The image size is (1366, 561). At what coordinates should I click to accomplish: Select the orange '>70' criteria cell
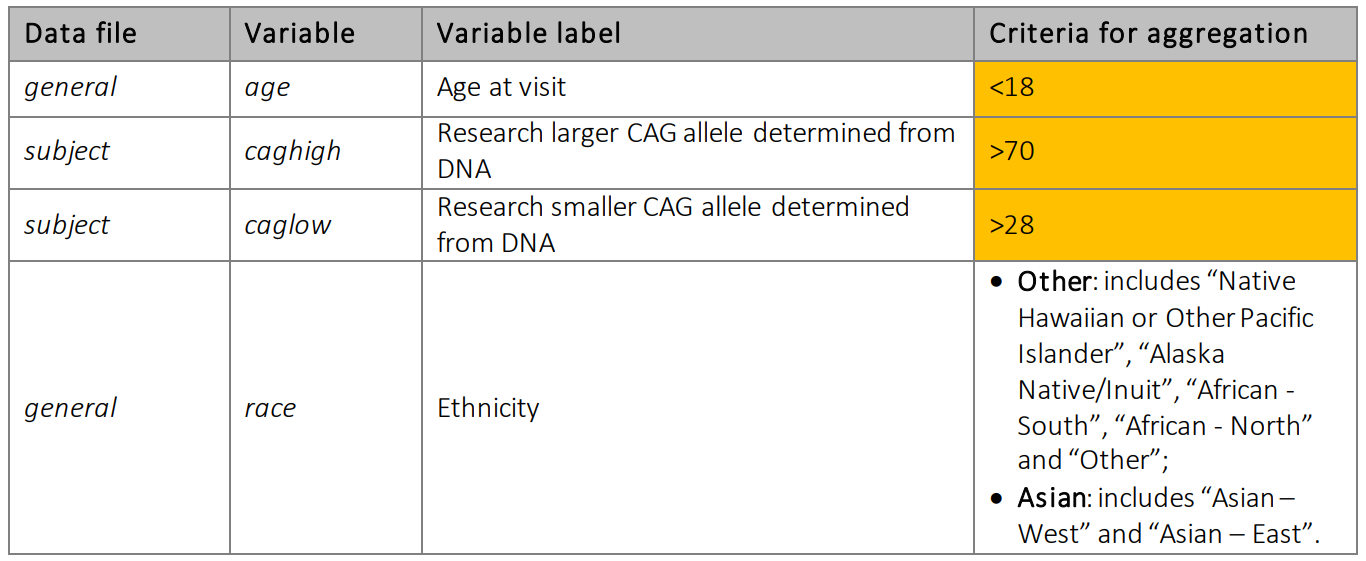tap(1164, 152)
